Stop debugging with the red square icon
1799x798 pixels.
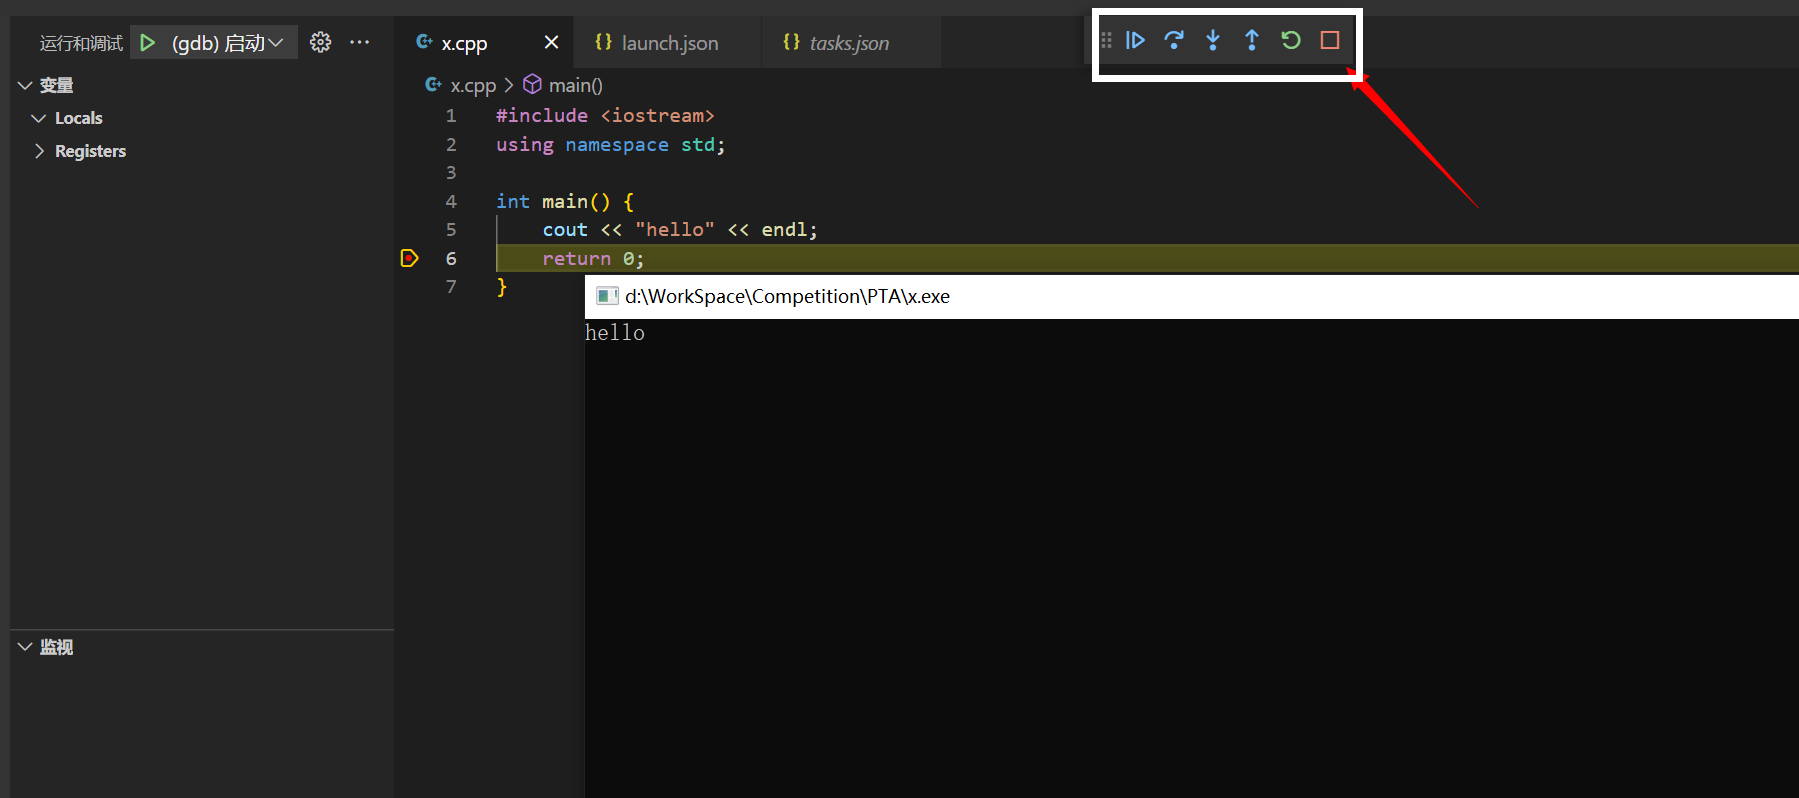click(1330, 40)
